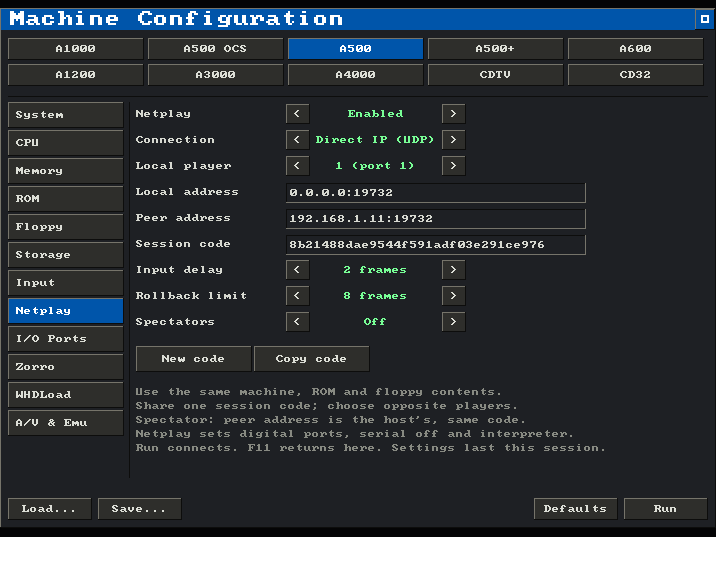Select the A500 OCS machine preset
The height and width of the screenshot is (581, 716).
tap(215, 49)
